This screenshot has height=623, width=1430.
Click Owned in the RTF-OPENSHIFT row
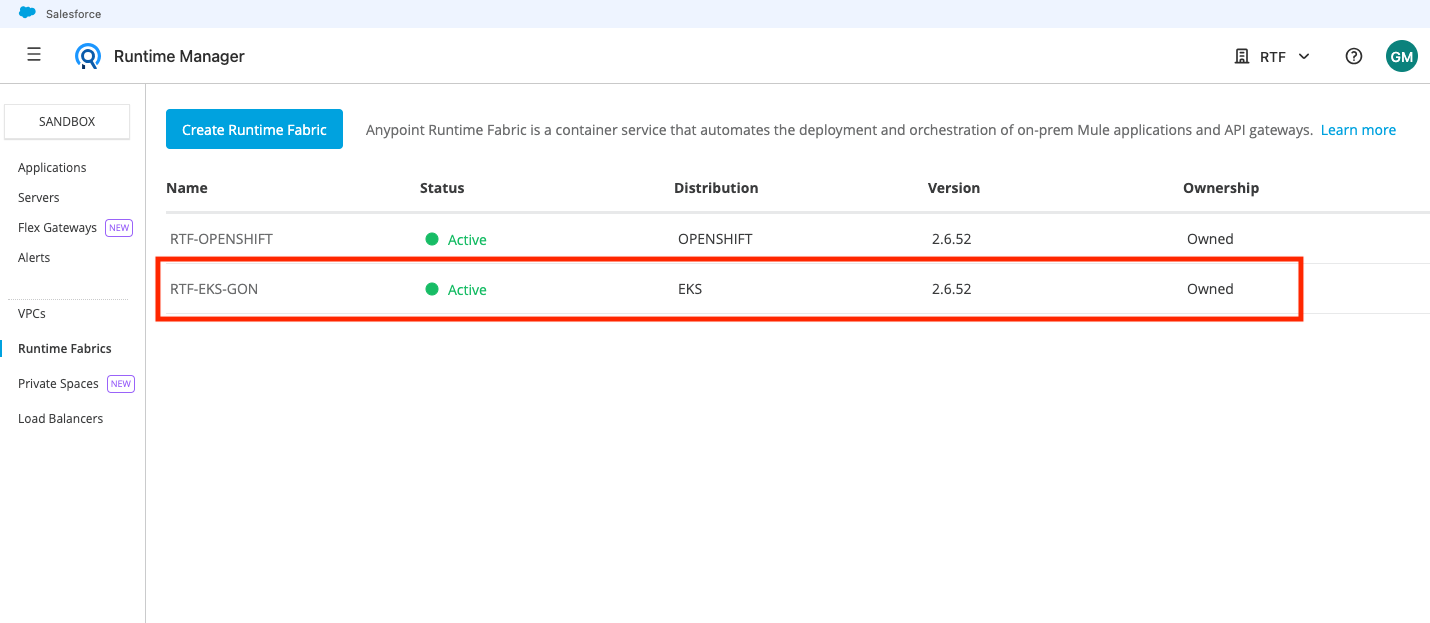pos(1210,239)
